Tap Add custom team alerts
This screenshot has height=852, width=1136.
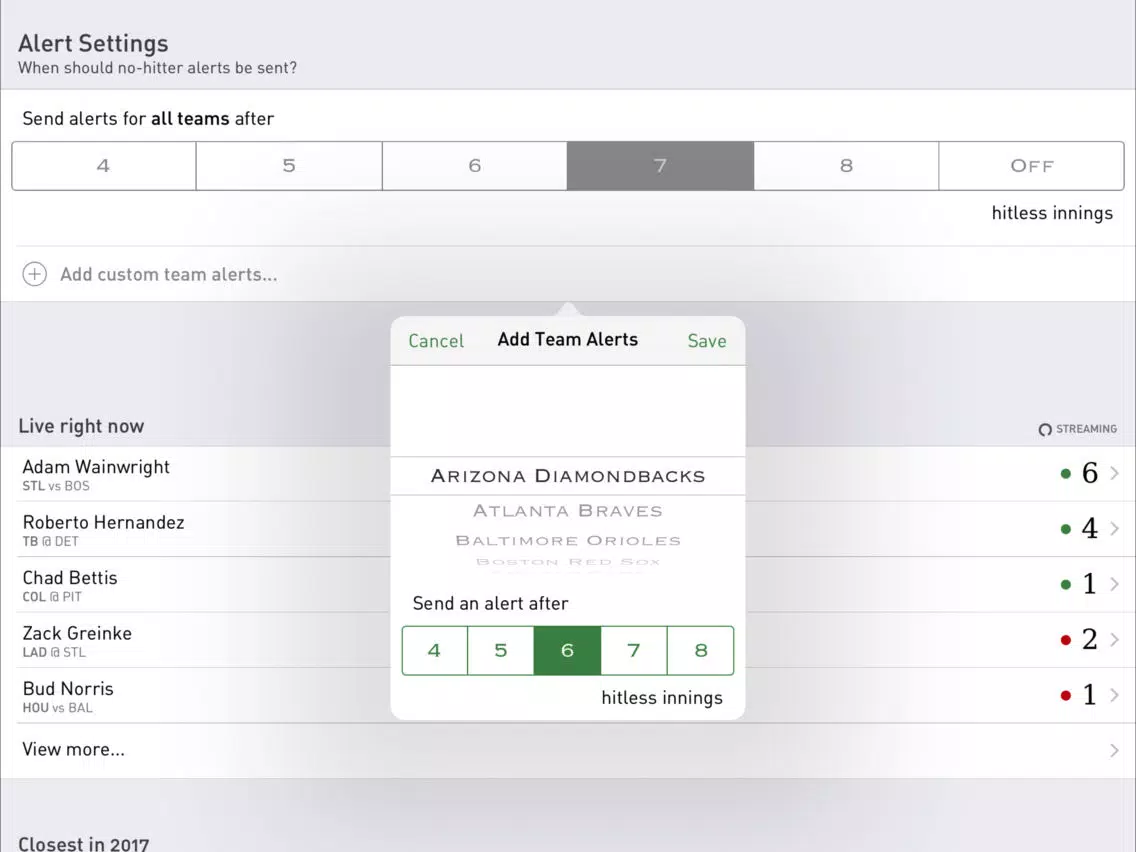(x=169, y=275)
